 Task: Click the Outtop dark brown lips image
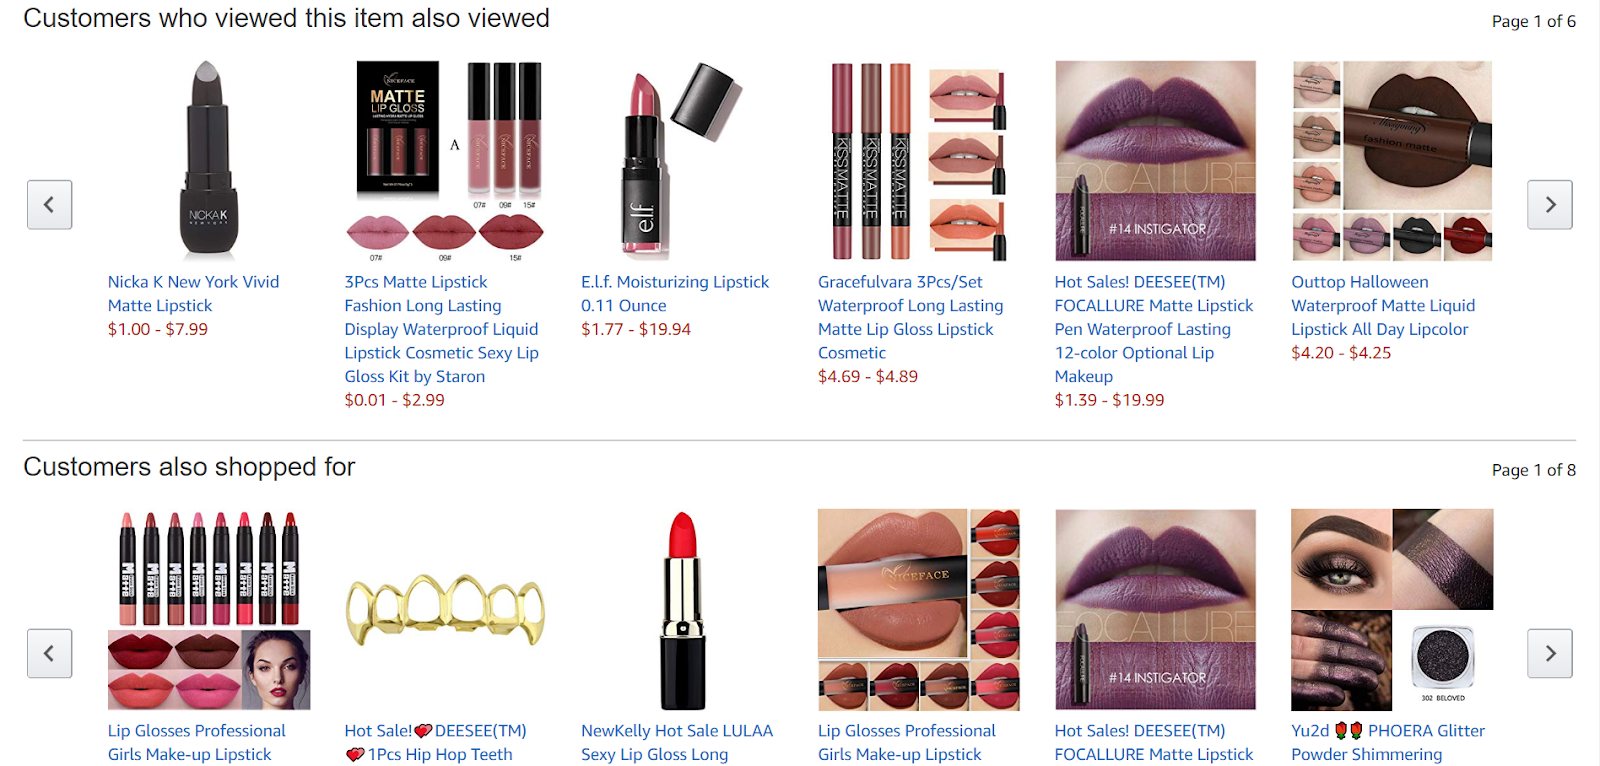click(x=1392, y=161)
